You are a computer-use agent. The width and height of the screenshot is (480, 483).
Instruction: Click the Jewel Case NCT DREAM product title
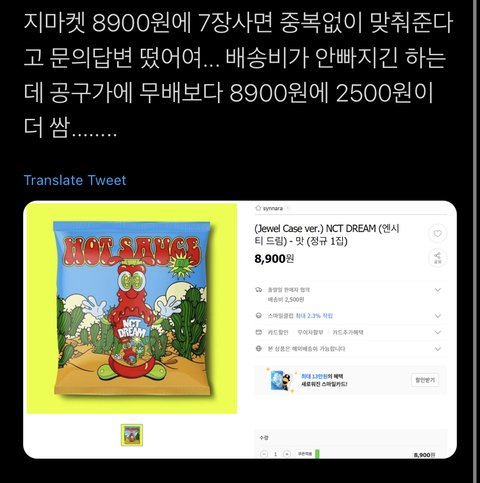click(x=327, y=235)
